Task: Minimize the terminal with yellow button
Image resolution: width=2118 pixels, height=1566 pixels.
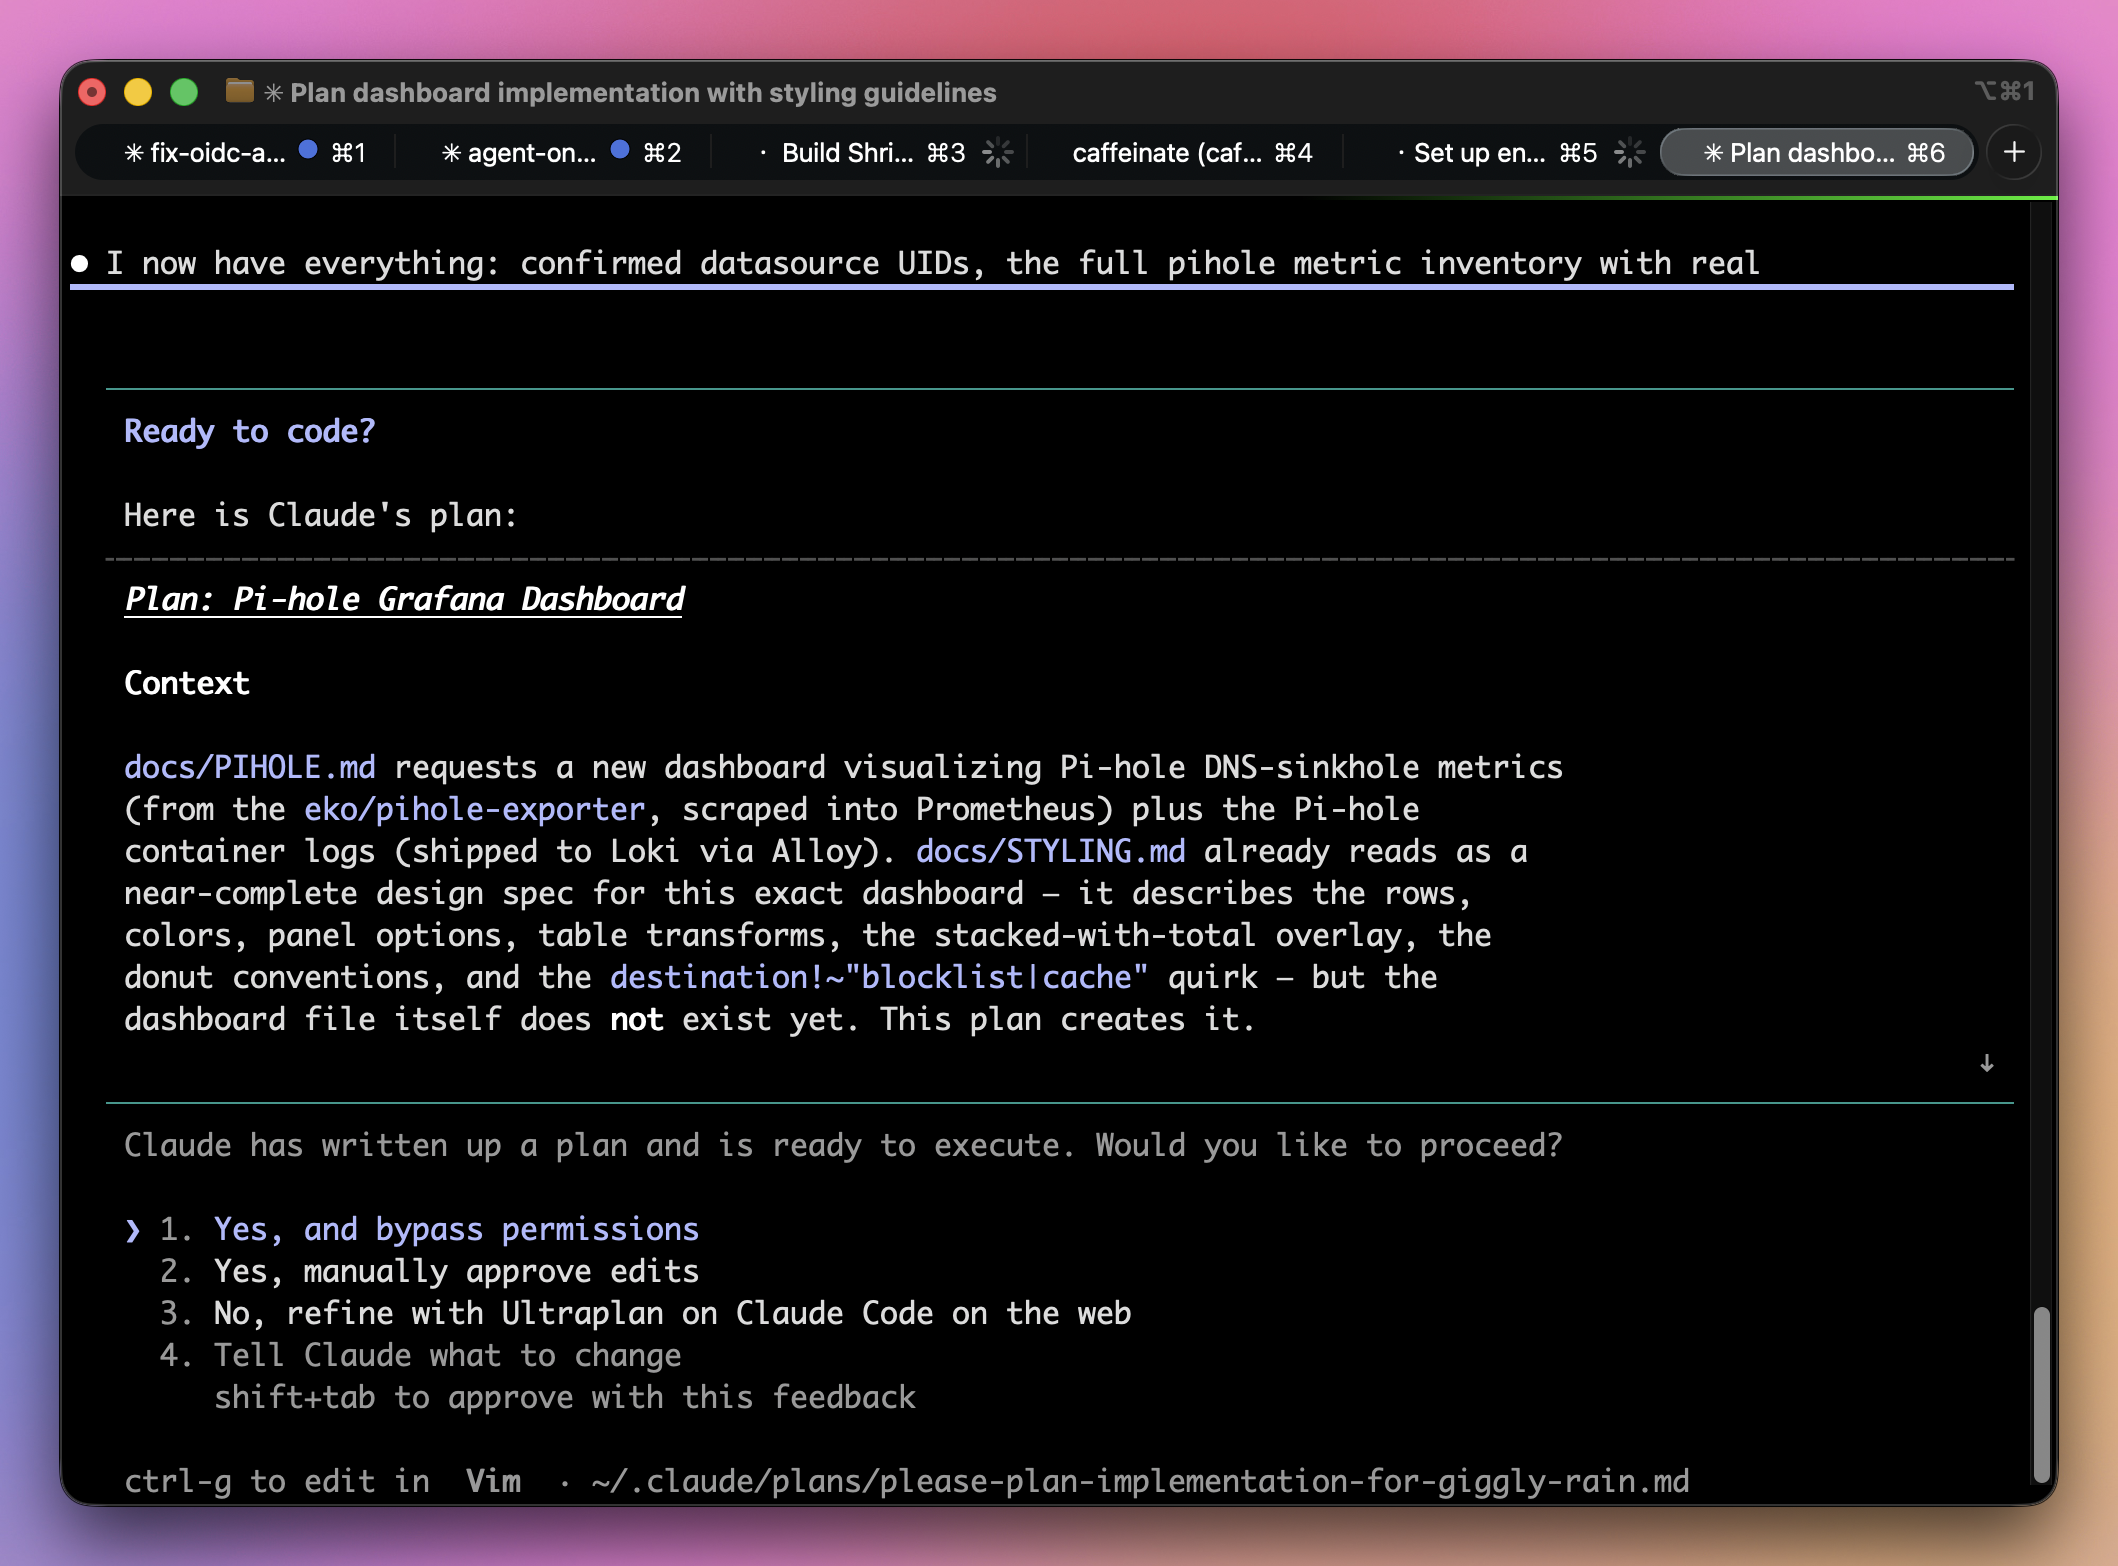Action: click(x=138, y=92)
